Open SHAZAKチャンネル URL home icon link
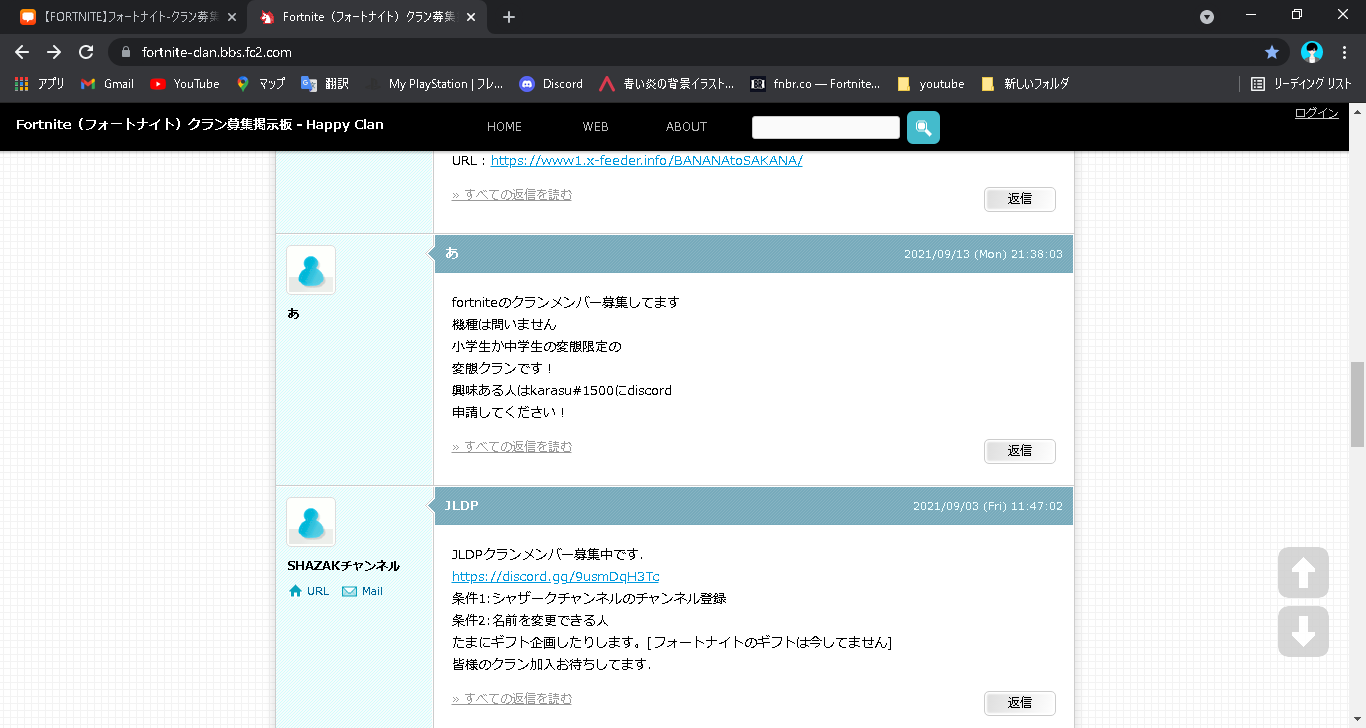The height and width of the screenshot is (728, 1366). [x=309, y=591]
